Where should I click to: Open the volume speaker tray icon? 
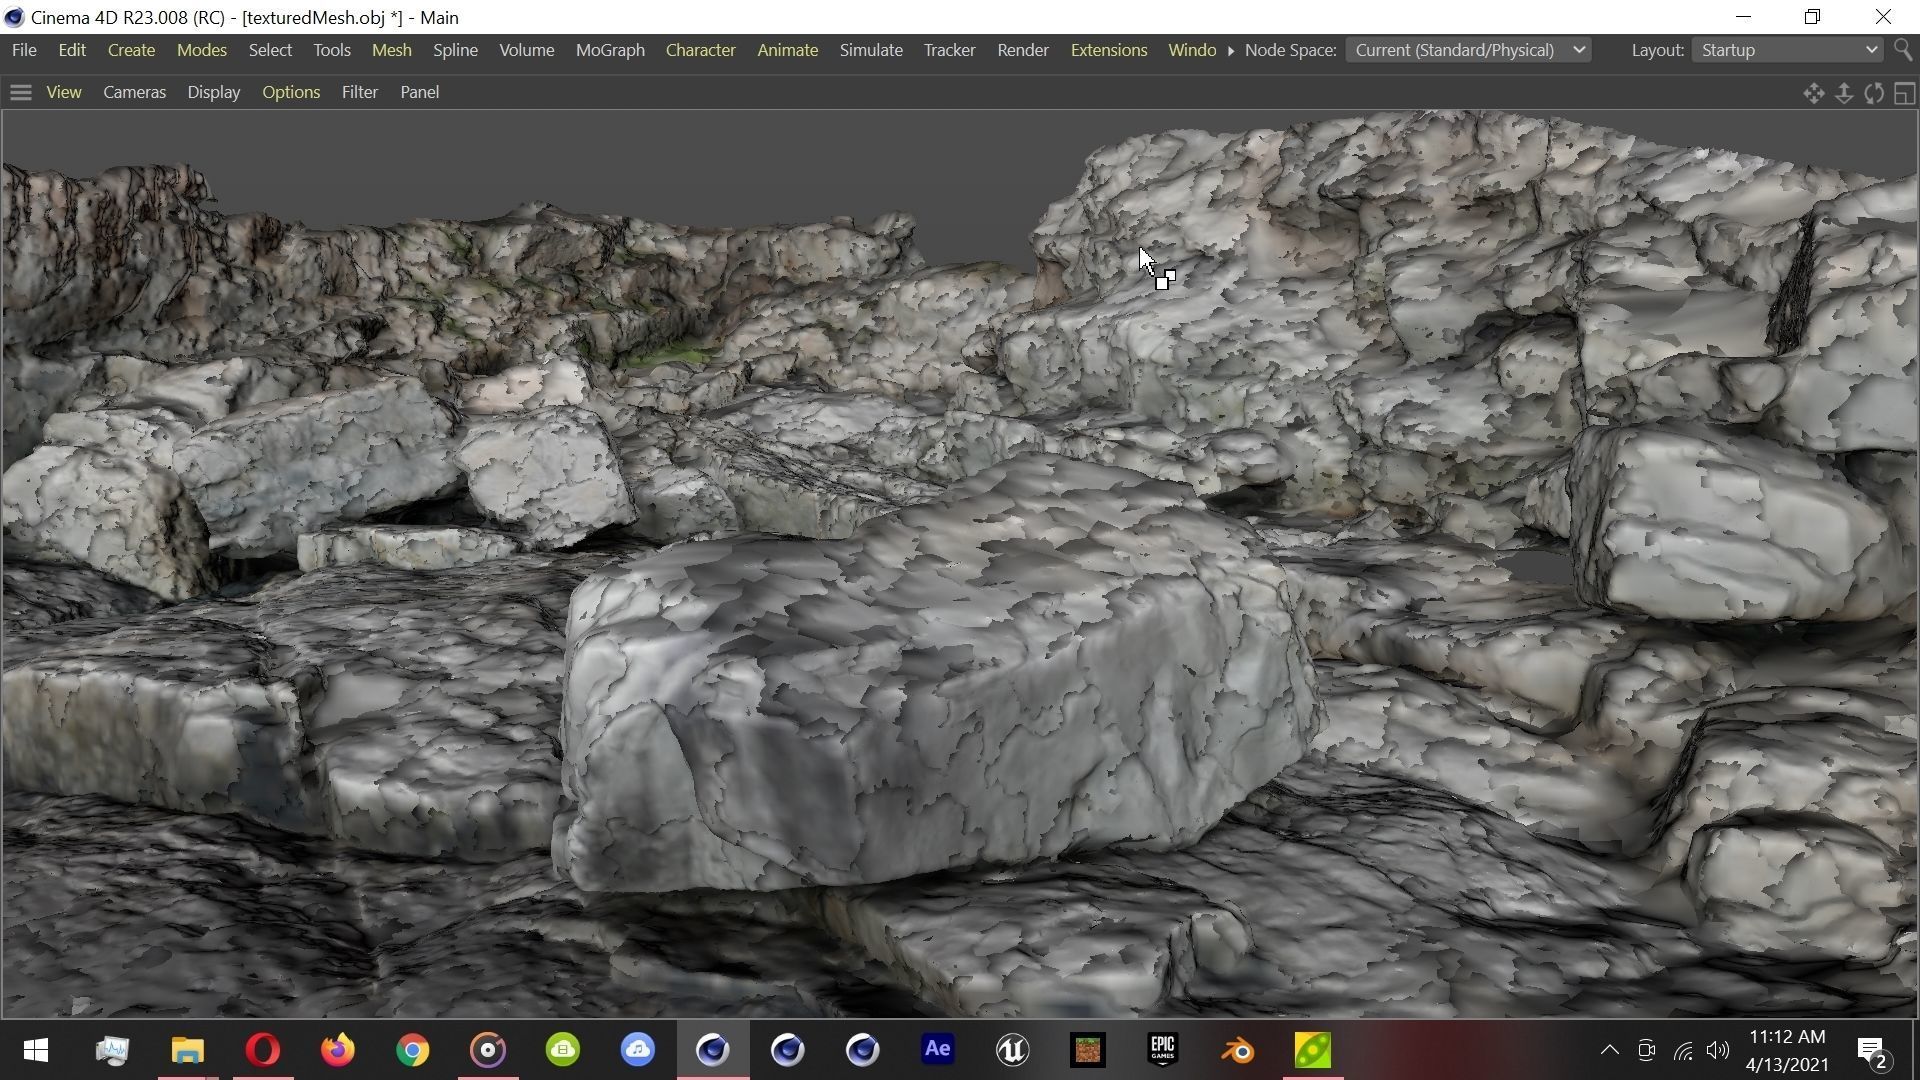coord(1718,1050)
